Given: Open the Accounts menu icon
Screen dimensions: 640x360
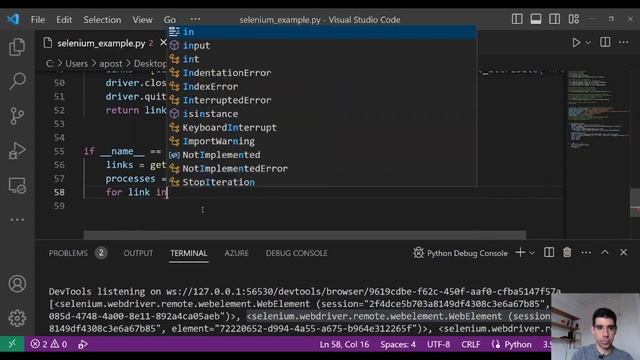Looking at the screenshot, I should [17, 284].
